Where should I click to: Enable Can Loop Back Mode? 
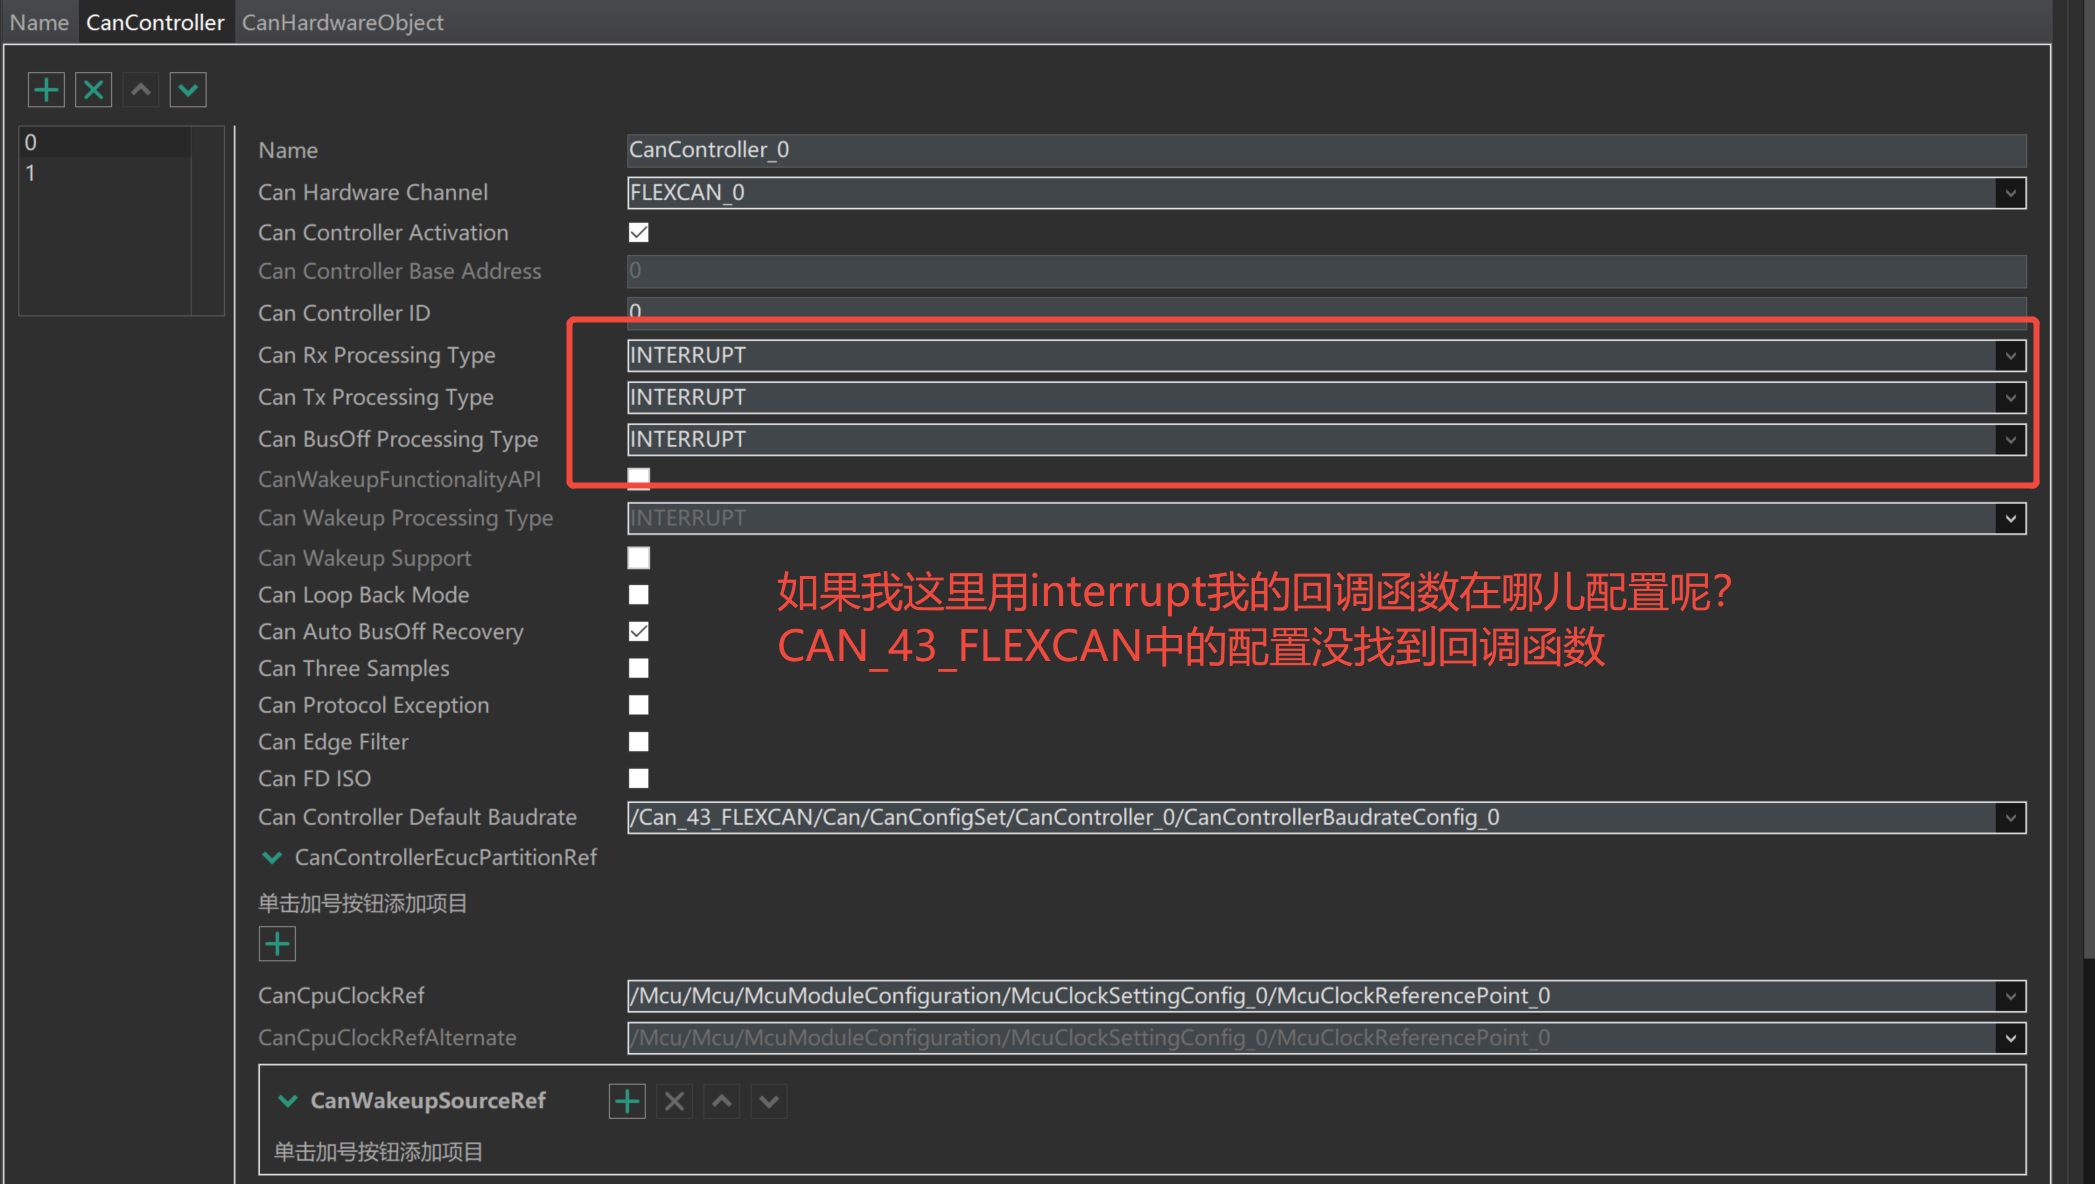[x=638, y=594]
